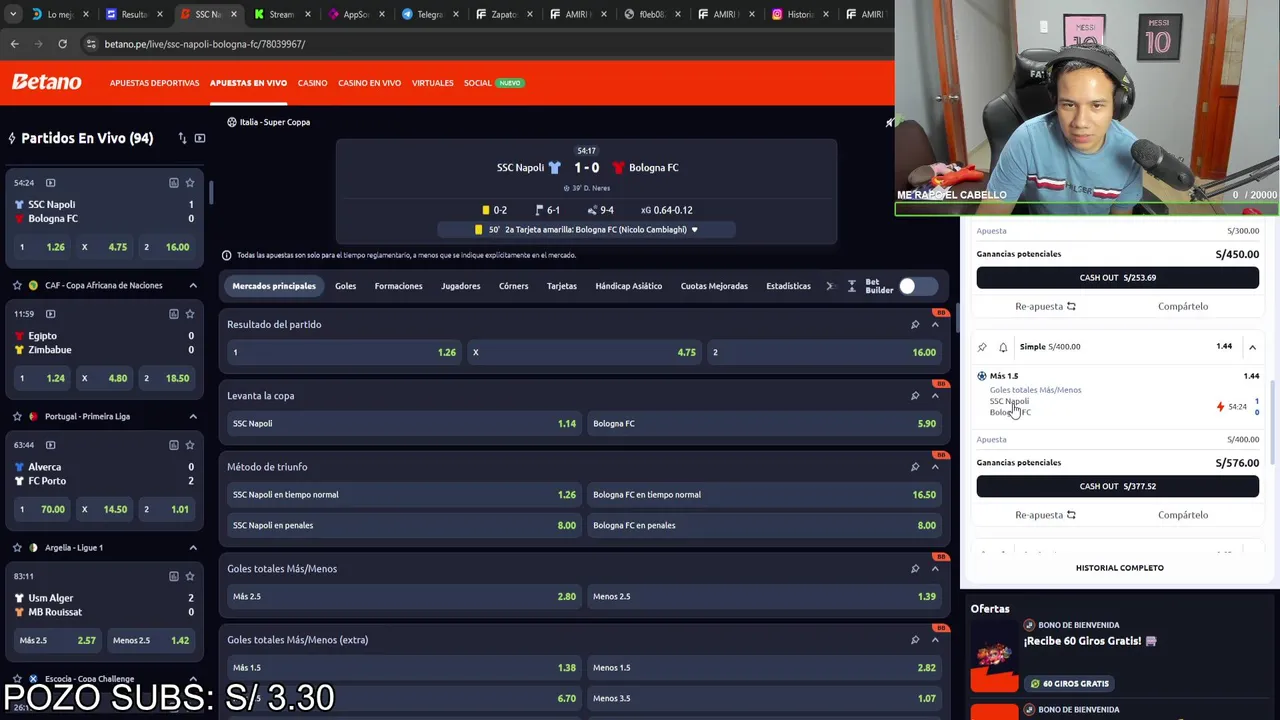Switch to the Goles markets tab
The height and width of the screenshot is (720, 1280).
click(x=345, y=286)
